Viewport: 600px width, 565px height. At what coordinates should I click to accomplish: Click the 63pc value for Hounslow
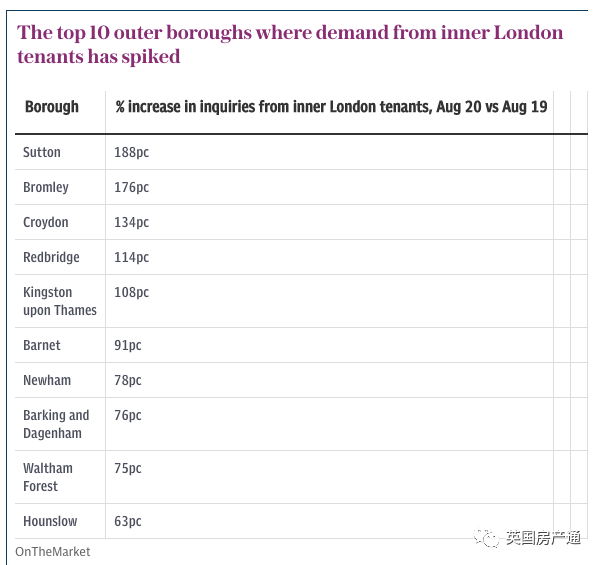[x=128, y=521]
